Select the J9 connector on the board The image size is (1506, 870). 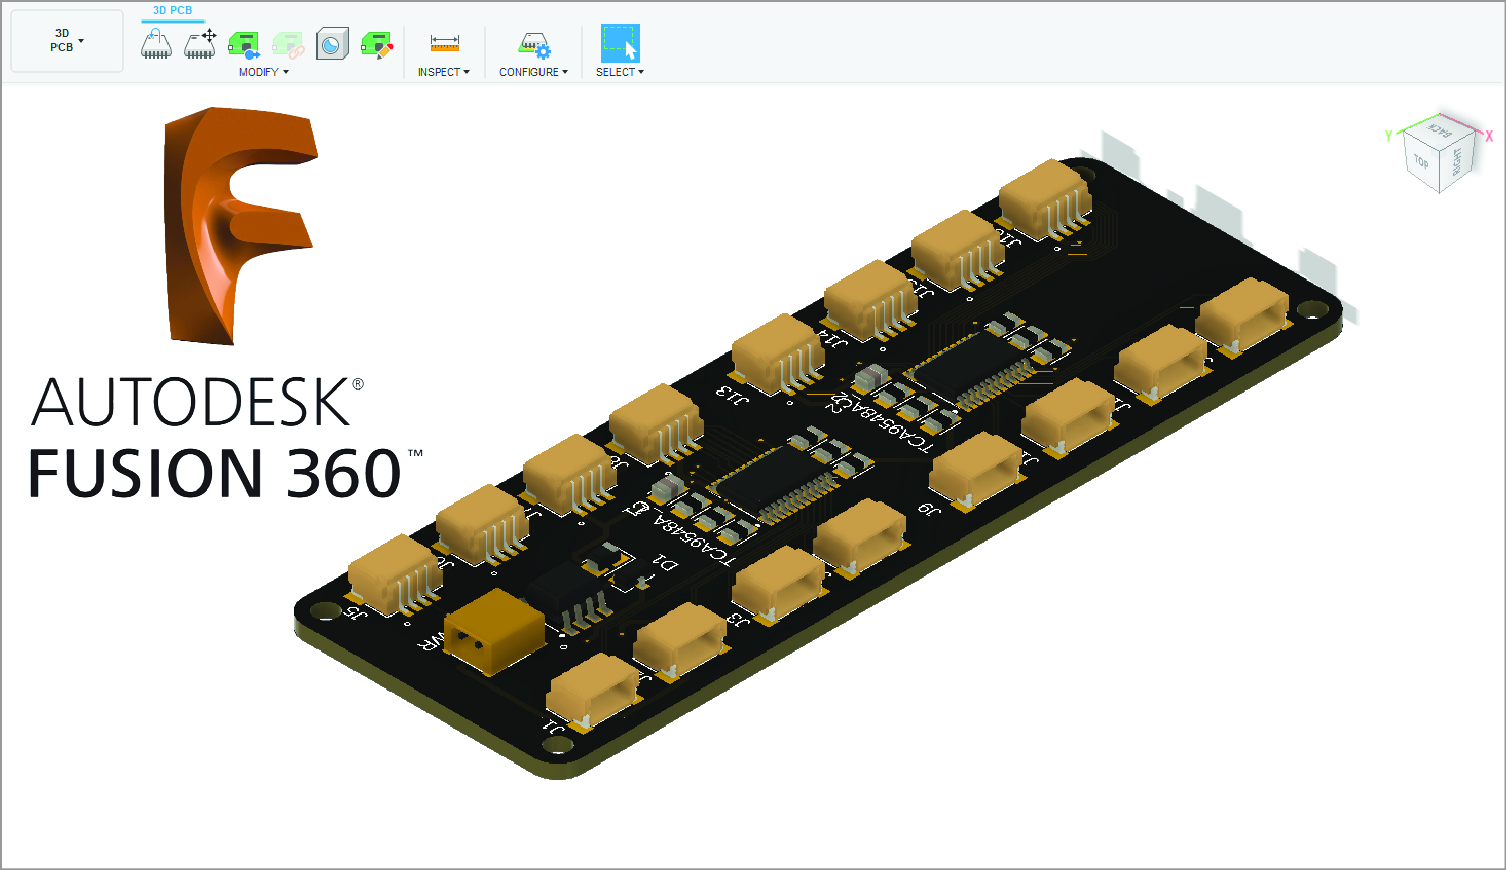pos(976,468)
